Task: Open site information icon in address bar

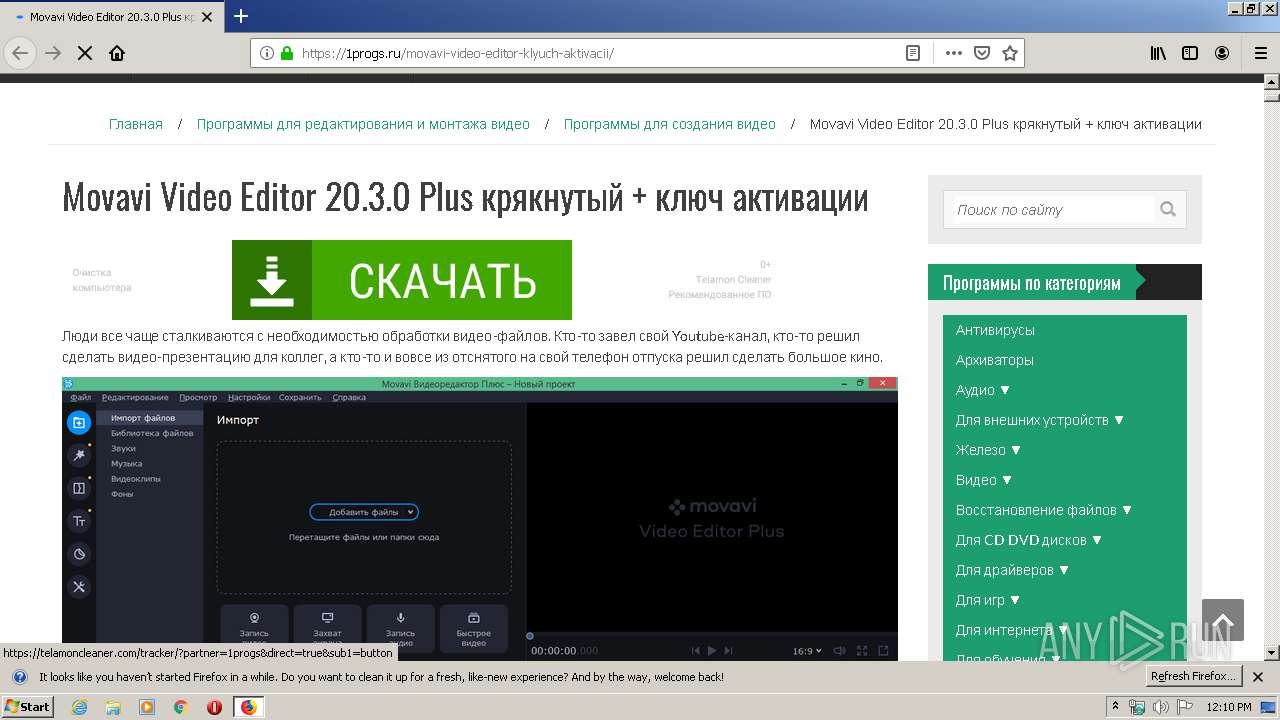Action: click(267, 53)
